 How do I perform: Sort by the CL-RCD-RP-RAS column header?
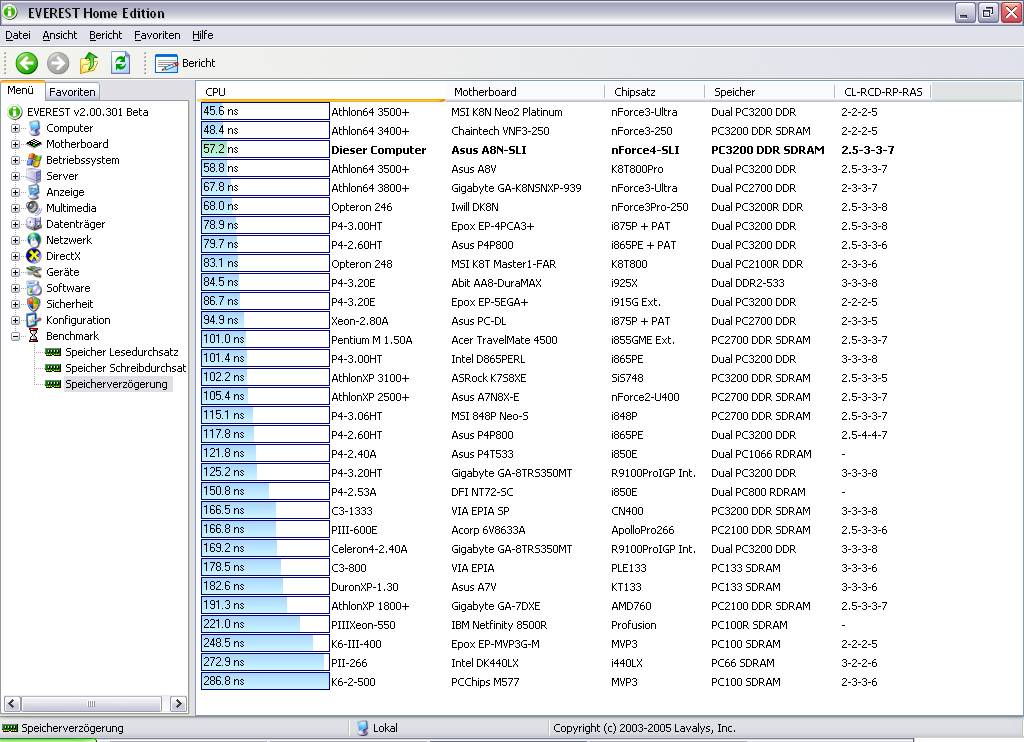883,92
